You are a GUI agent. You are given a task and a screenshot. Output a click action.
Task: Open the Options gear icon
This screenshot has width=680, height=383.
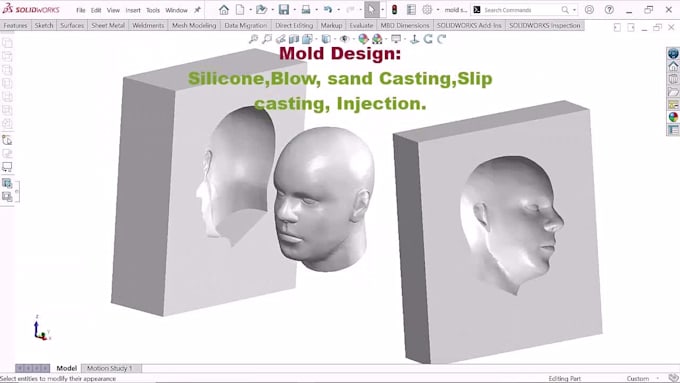click(427, 10)
